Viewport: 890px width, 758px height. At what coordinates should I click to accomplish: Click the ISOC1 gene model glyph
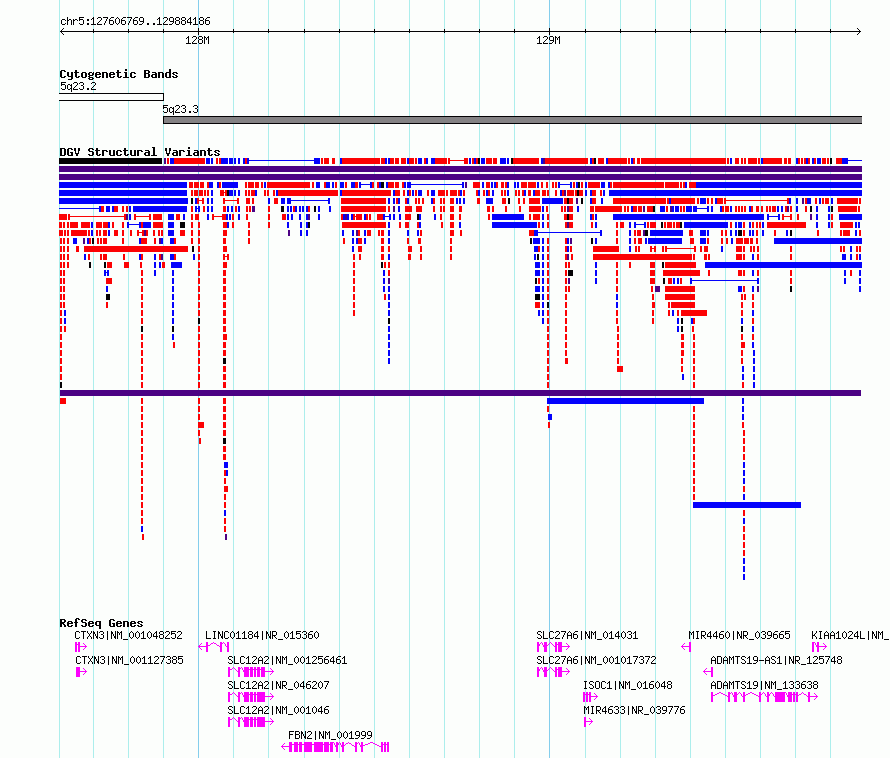pyautogui.click(x=590, y=697)
